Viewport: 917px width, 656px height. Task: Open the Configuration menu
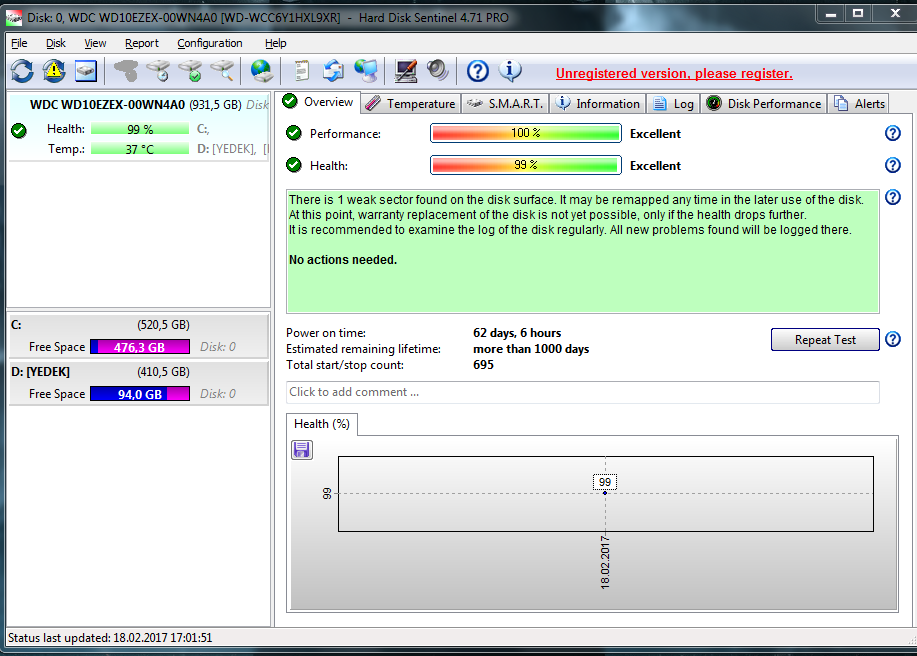[x=209, y=43]
